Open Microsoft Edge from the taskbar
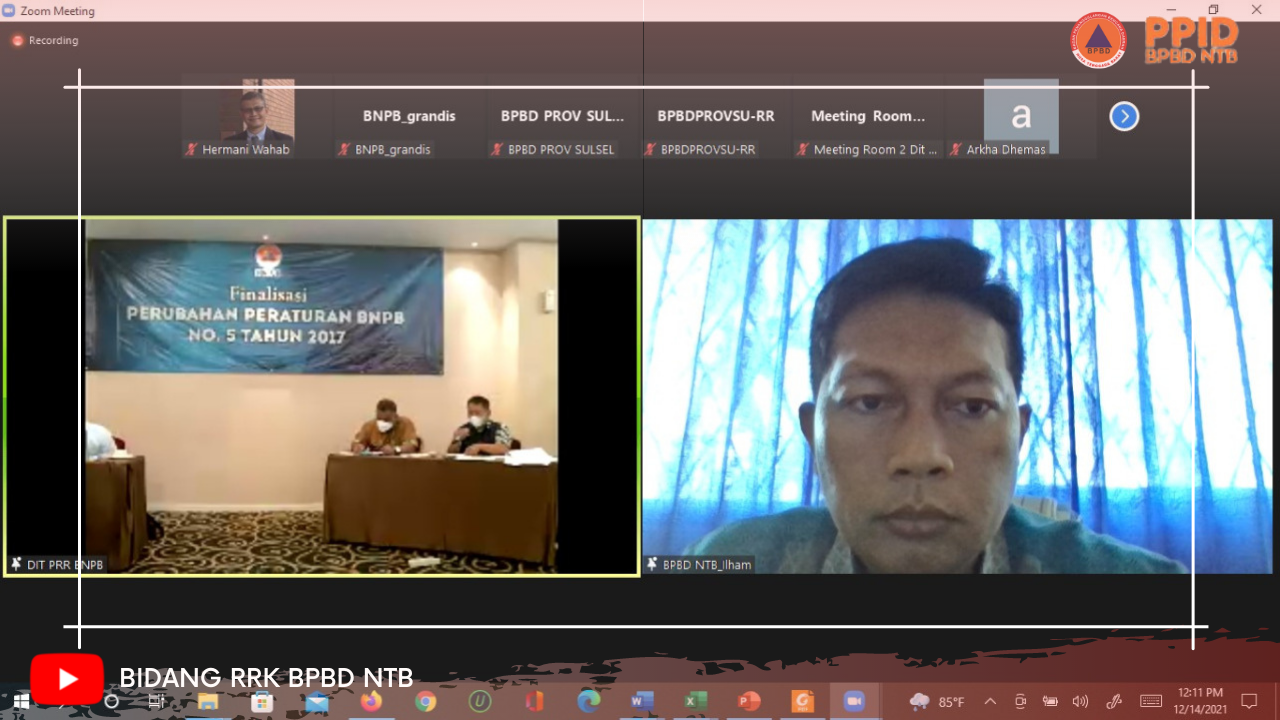This screenshot has height=720, width=1280. click(x=588, y=702)
